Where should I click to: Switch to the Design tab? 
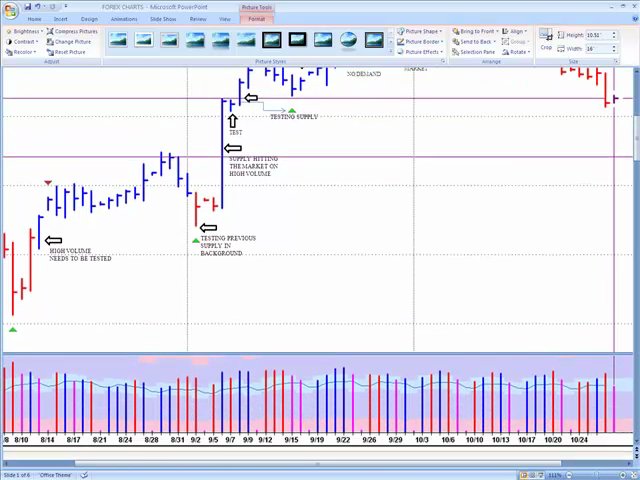[89, 19]
